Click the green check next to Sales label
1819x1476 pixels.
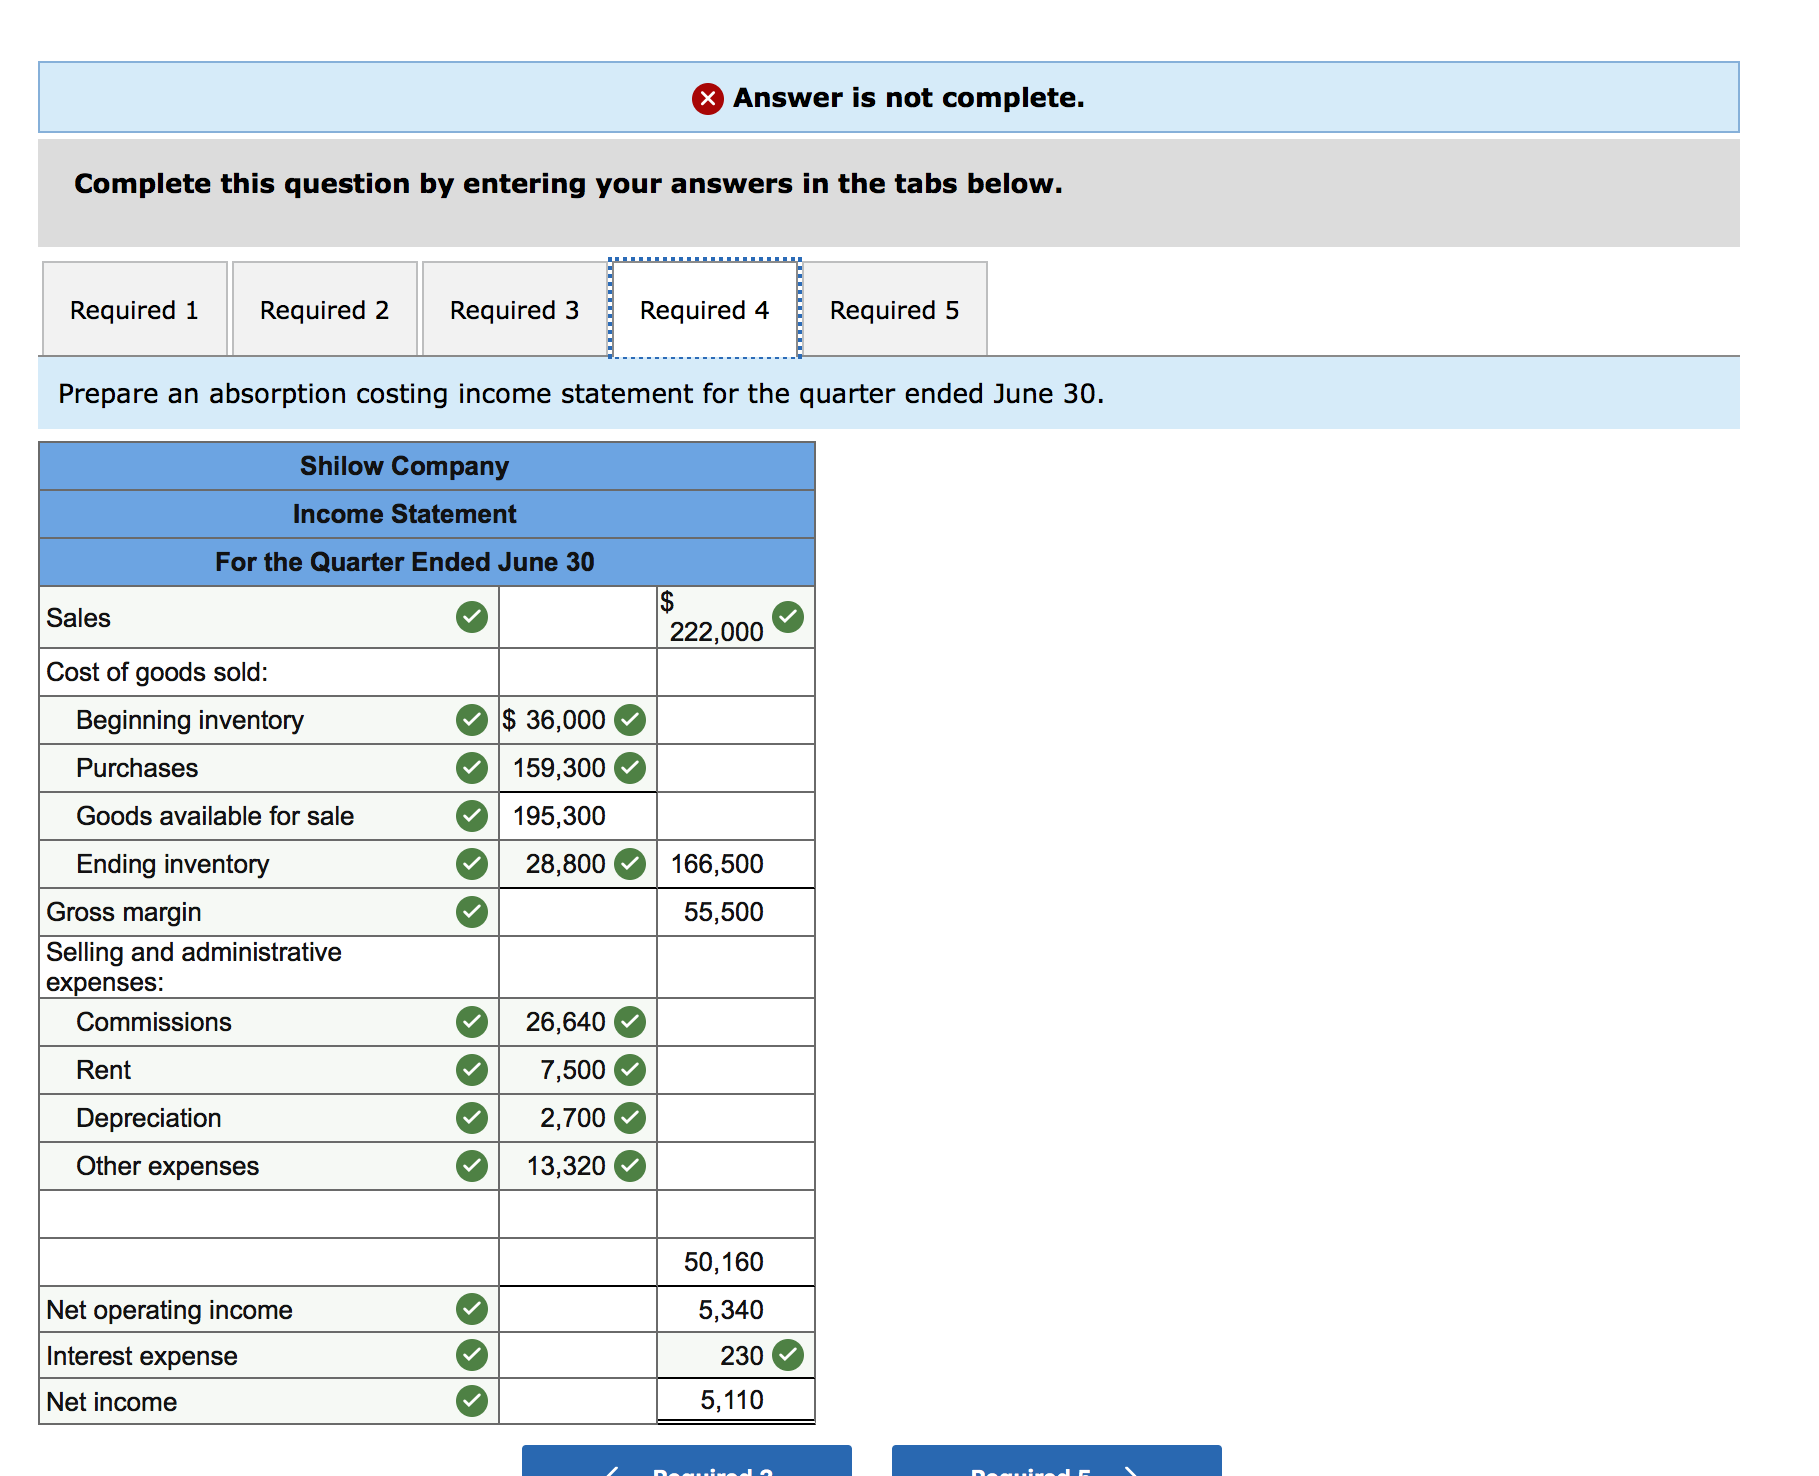472,617
